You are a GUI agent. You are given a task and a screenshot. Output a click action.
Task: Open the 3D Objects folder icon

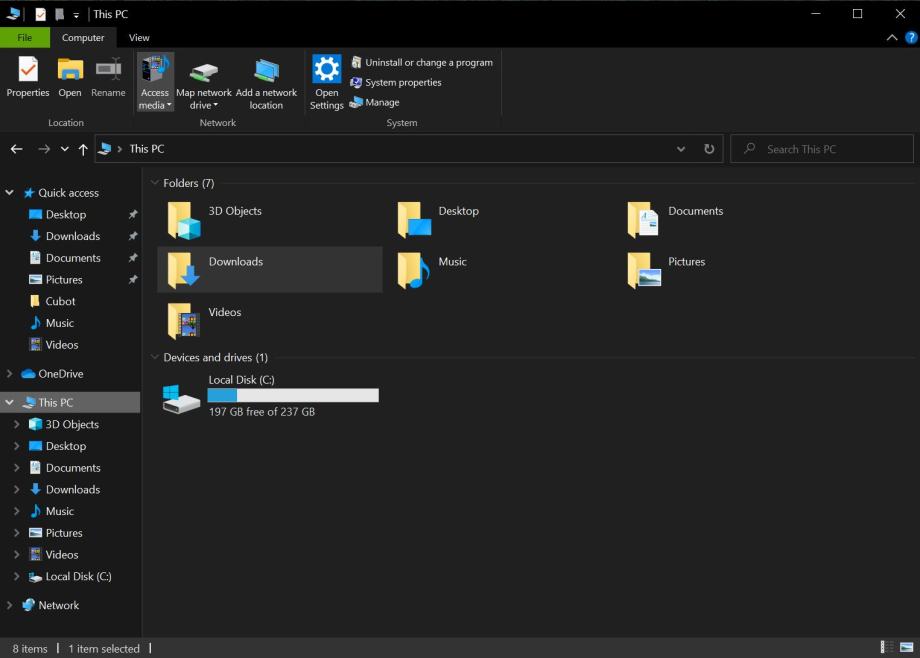pos(183,220)
